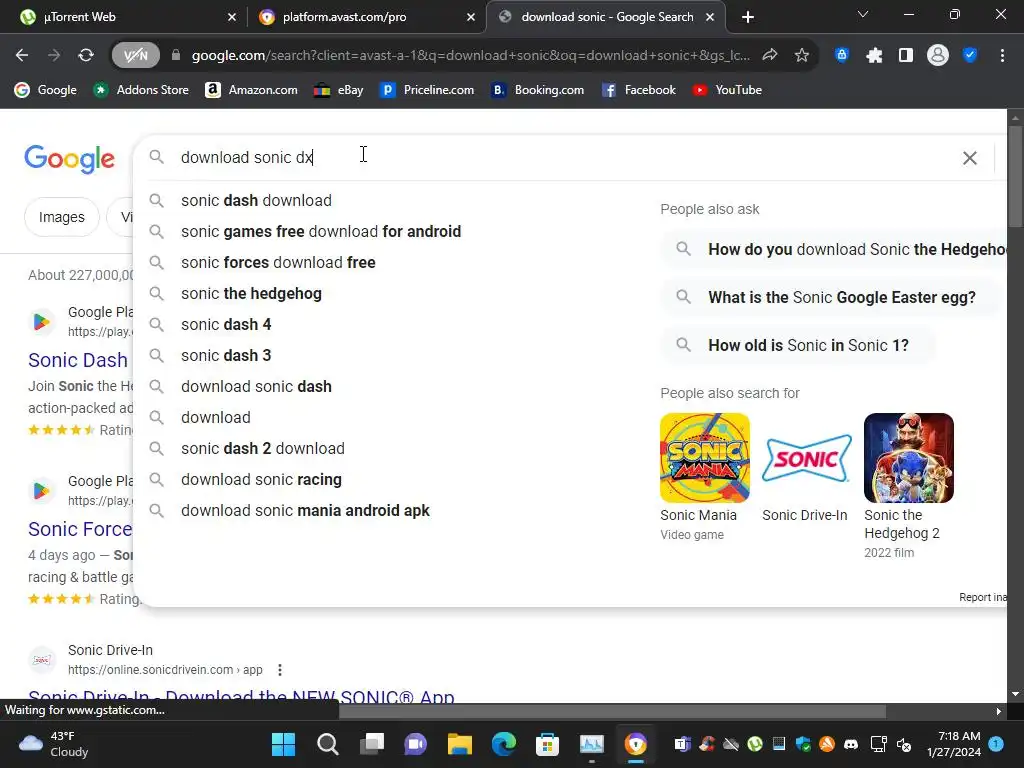Open Sonic the Hedgehog 2 film thumbnail

[908, 458]
